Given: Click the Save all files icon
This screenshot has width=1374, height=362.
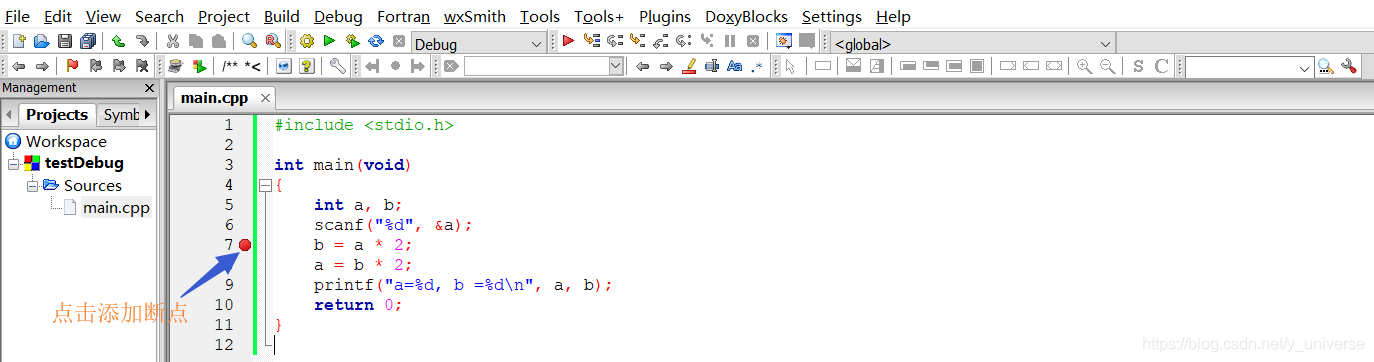Looking at the screenshot, I should point(87,42).
